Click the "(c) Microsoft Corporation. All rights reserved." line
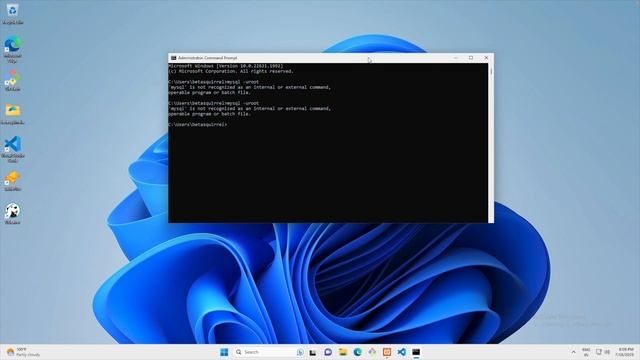 pyautogui.click(x=231, y=71)
